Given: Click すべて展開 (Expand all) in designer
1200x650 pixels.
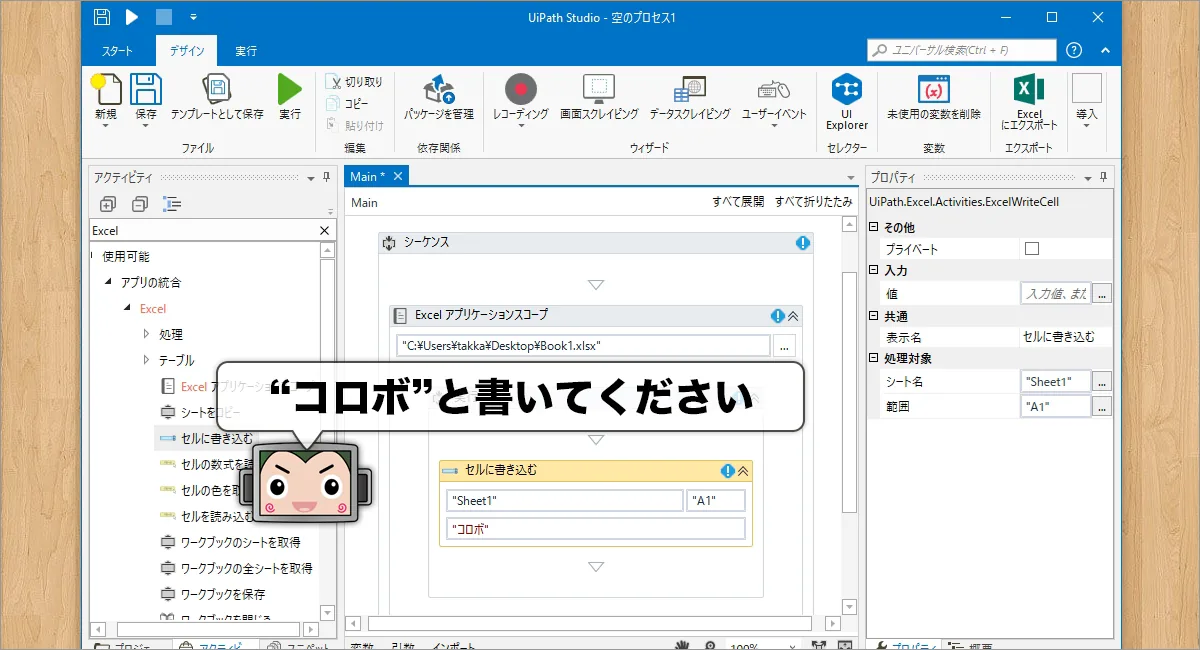Looking at the screenshot, I should [738, 202].
